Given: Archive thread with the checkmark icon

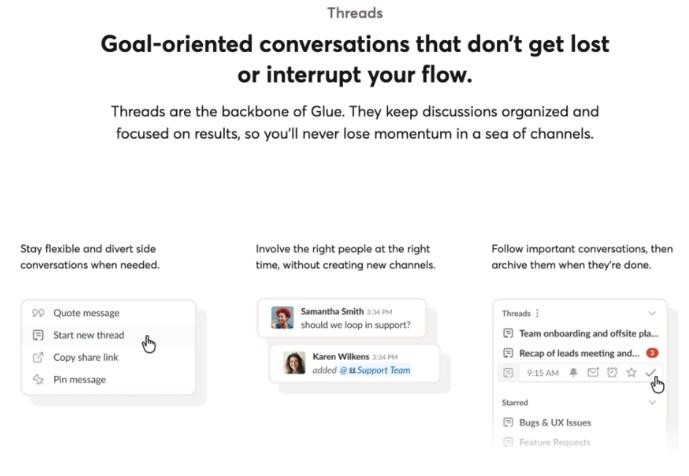Looking at the screenshot, I should click(x=651, y=373).
